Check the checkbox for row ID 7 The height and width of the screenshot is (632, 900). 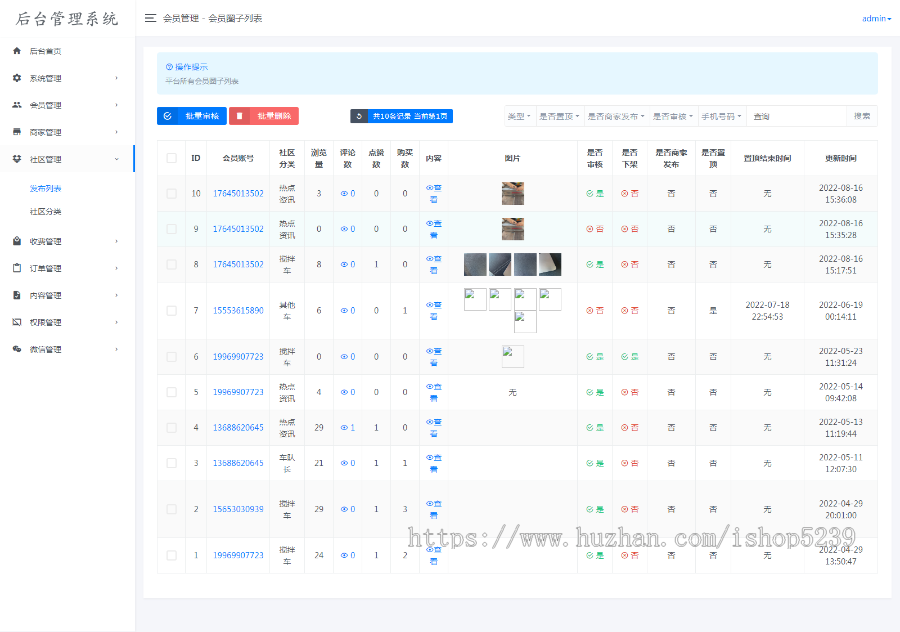click(x=171, y=310)
